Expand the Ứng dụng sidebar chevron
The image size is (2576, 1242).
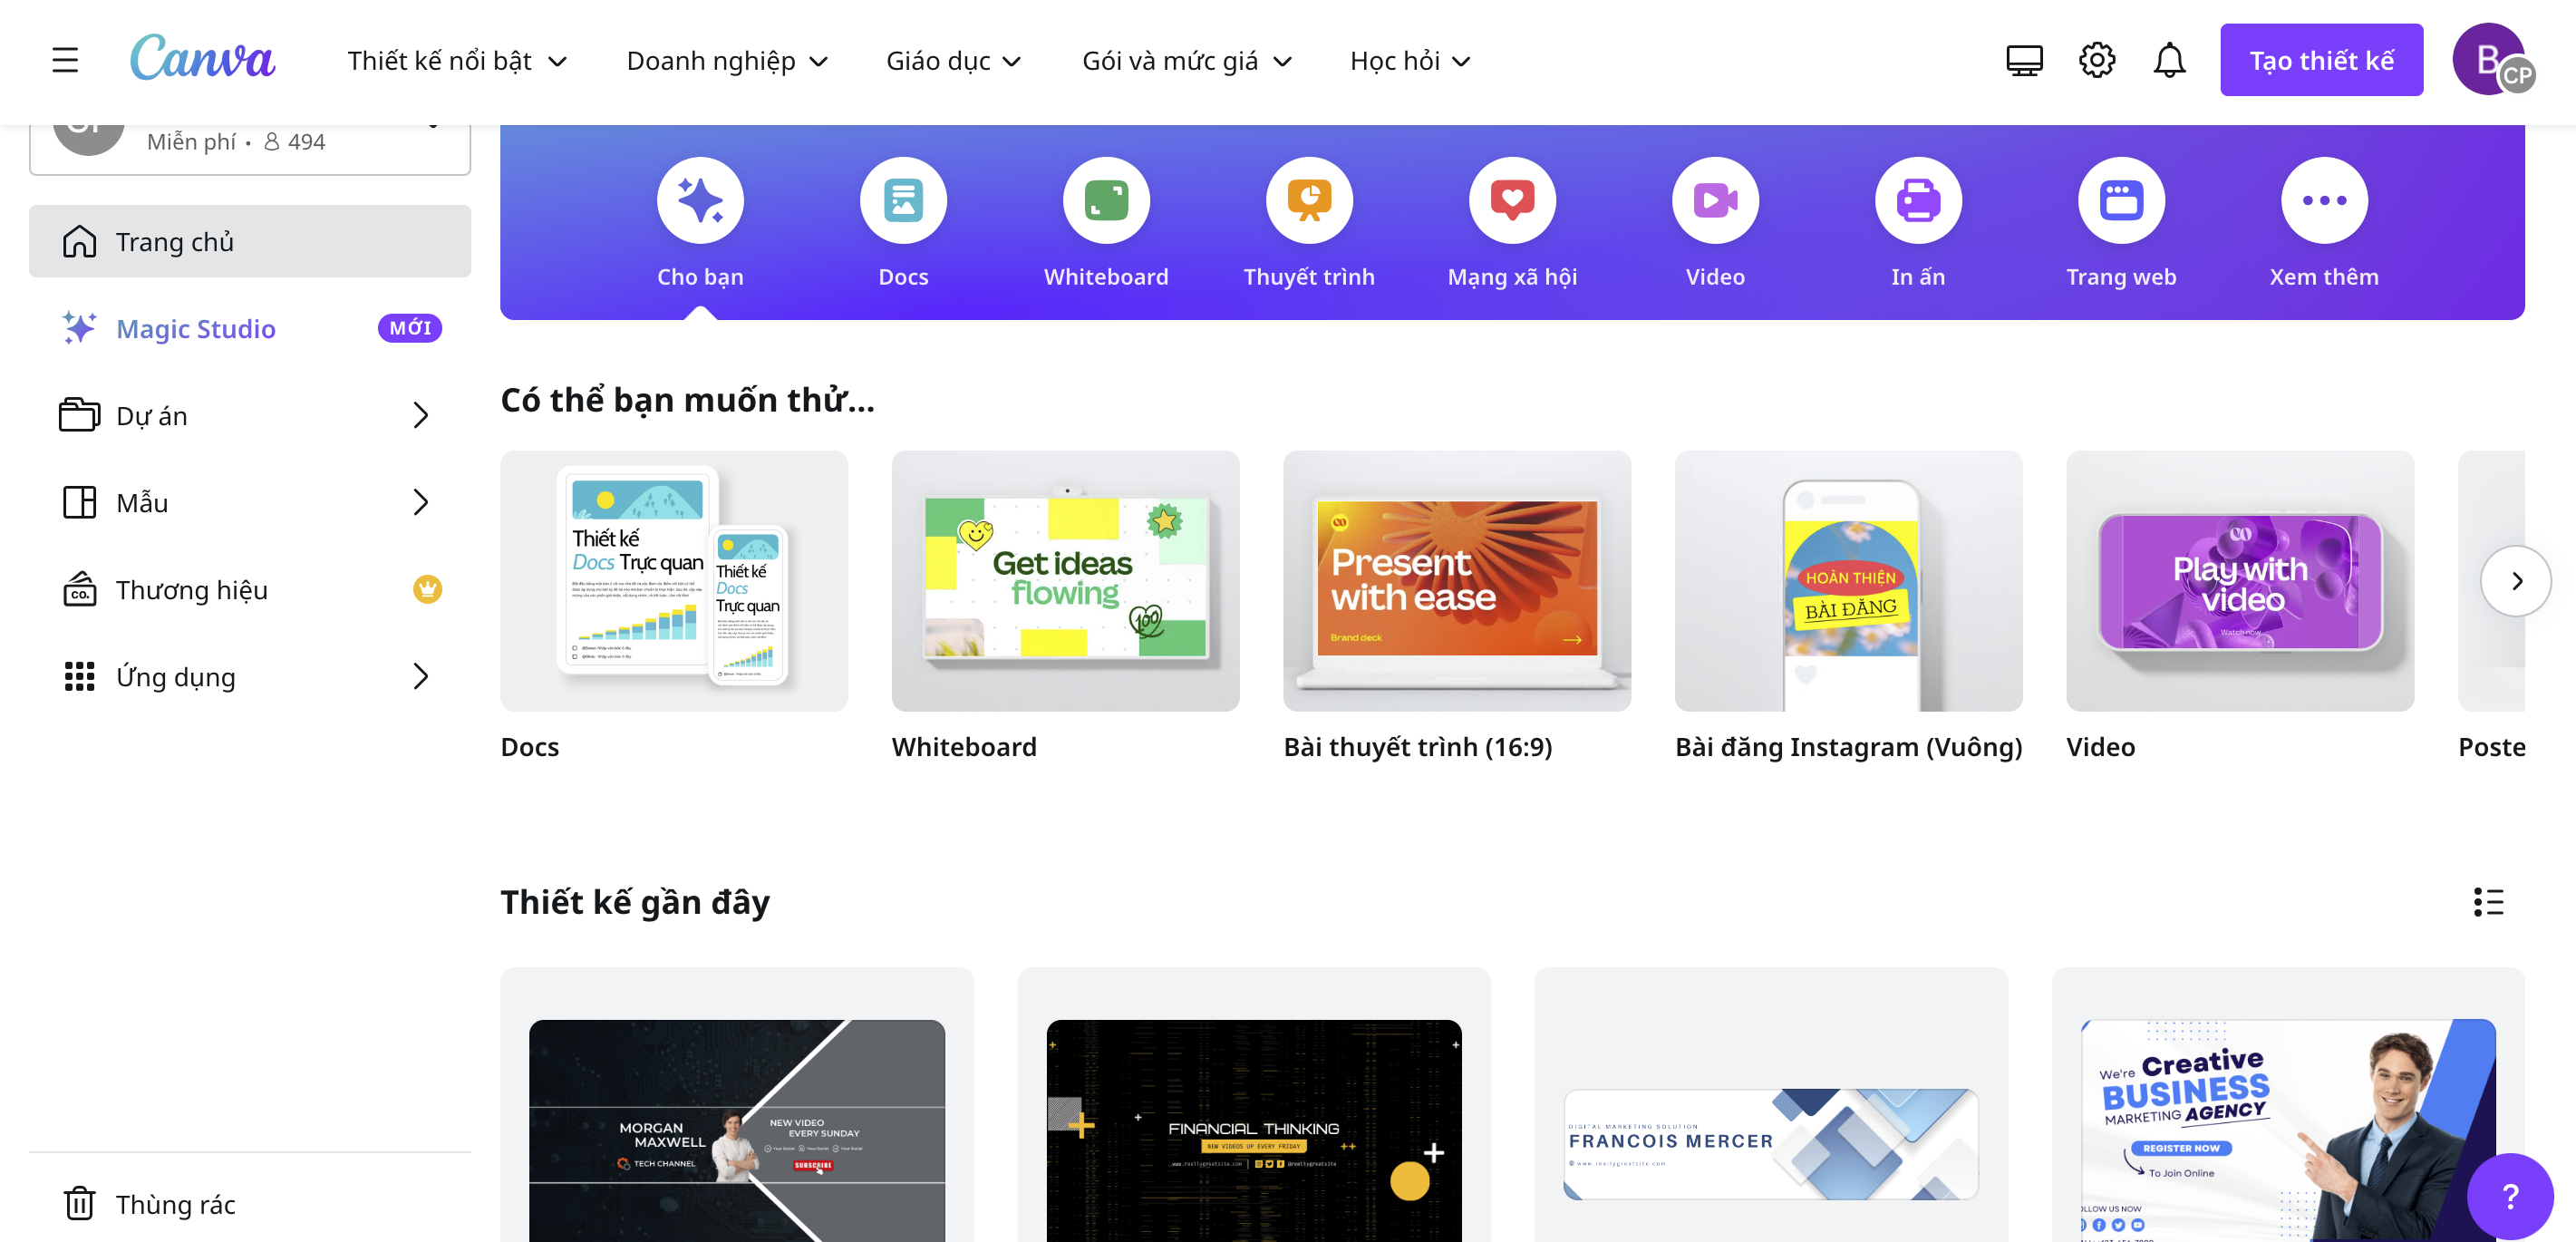point(421,677)
